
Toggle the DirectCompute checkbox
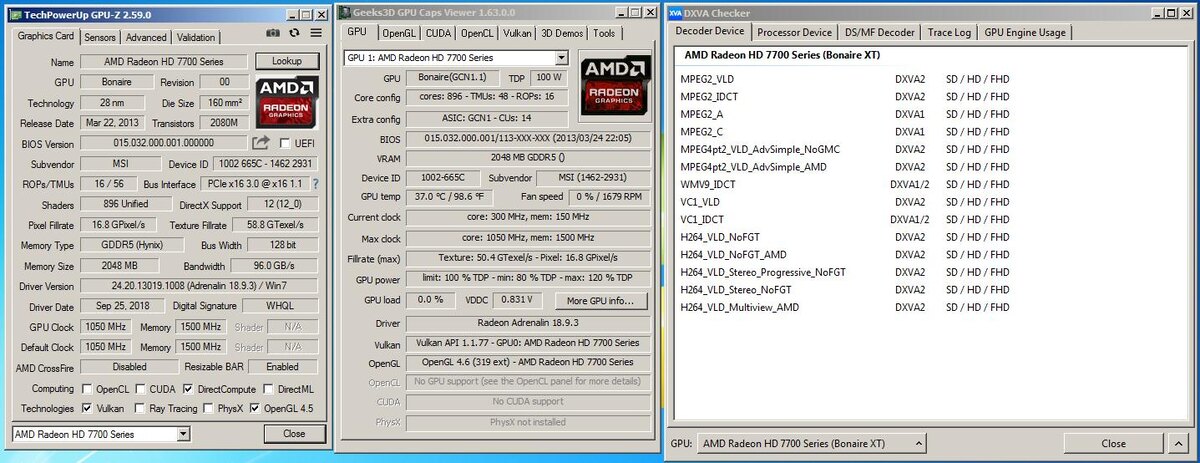188,388
